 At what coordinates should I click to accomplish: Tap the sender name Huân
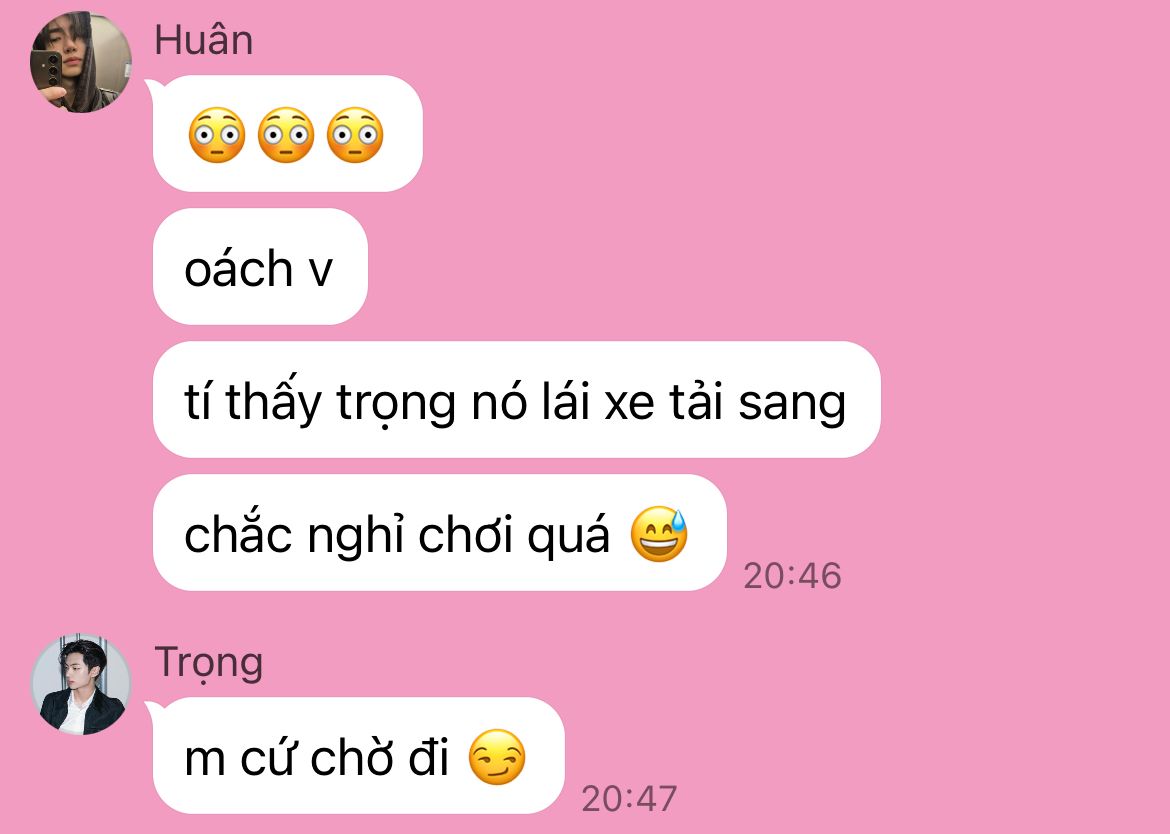point(204,40)
